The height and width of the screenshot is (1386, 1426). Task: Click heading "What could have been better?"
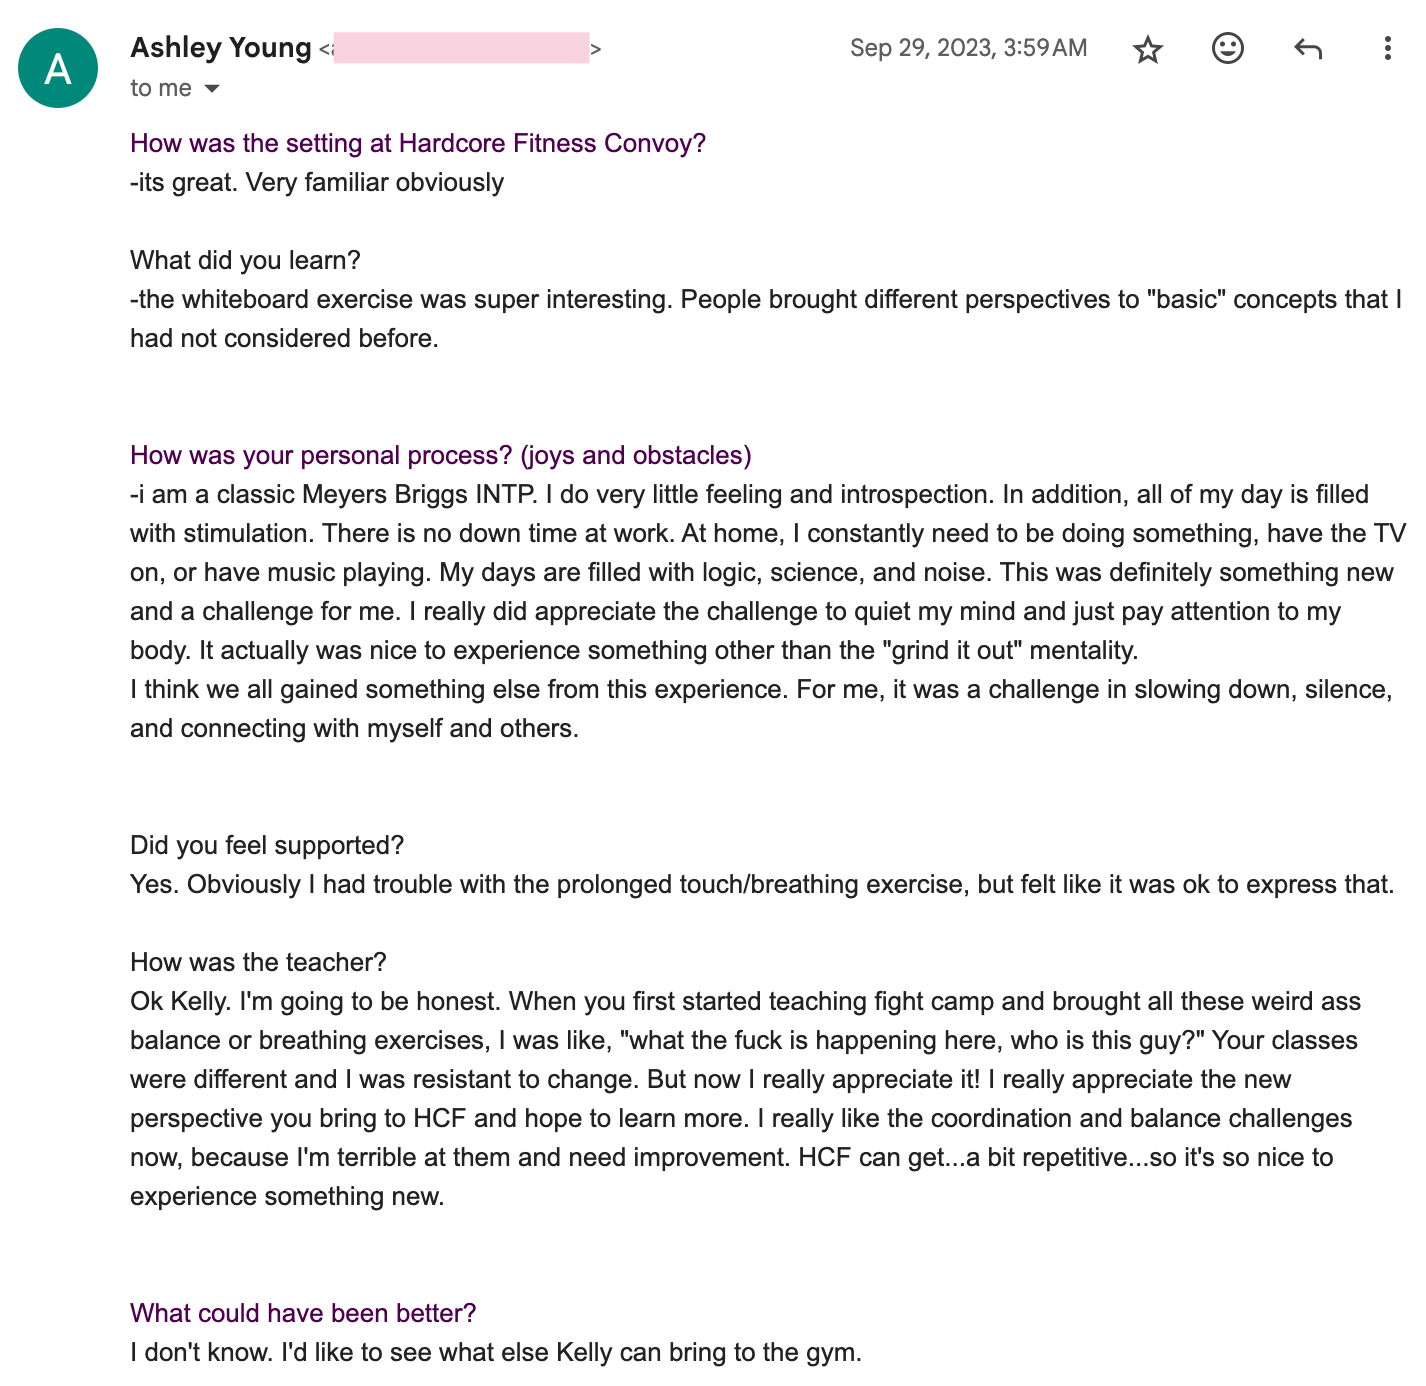(303, 1313)
